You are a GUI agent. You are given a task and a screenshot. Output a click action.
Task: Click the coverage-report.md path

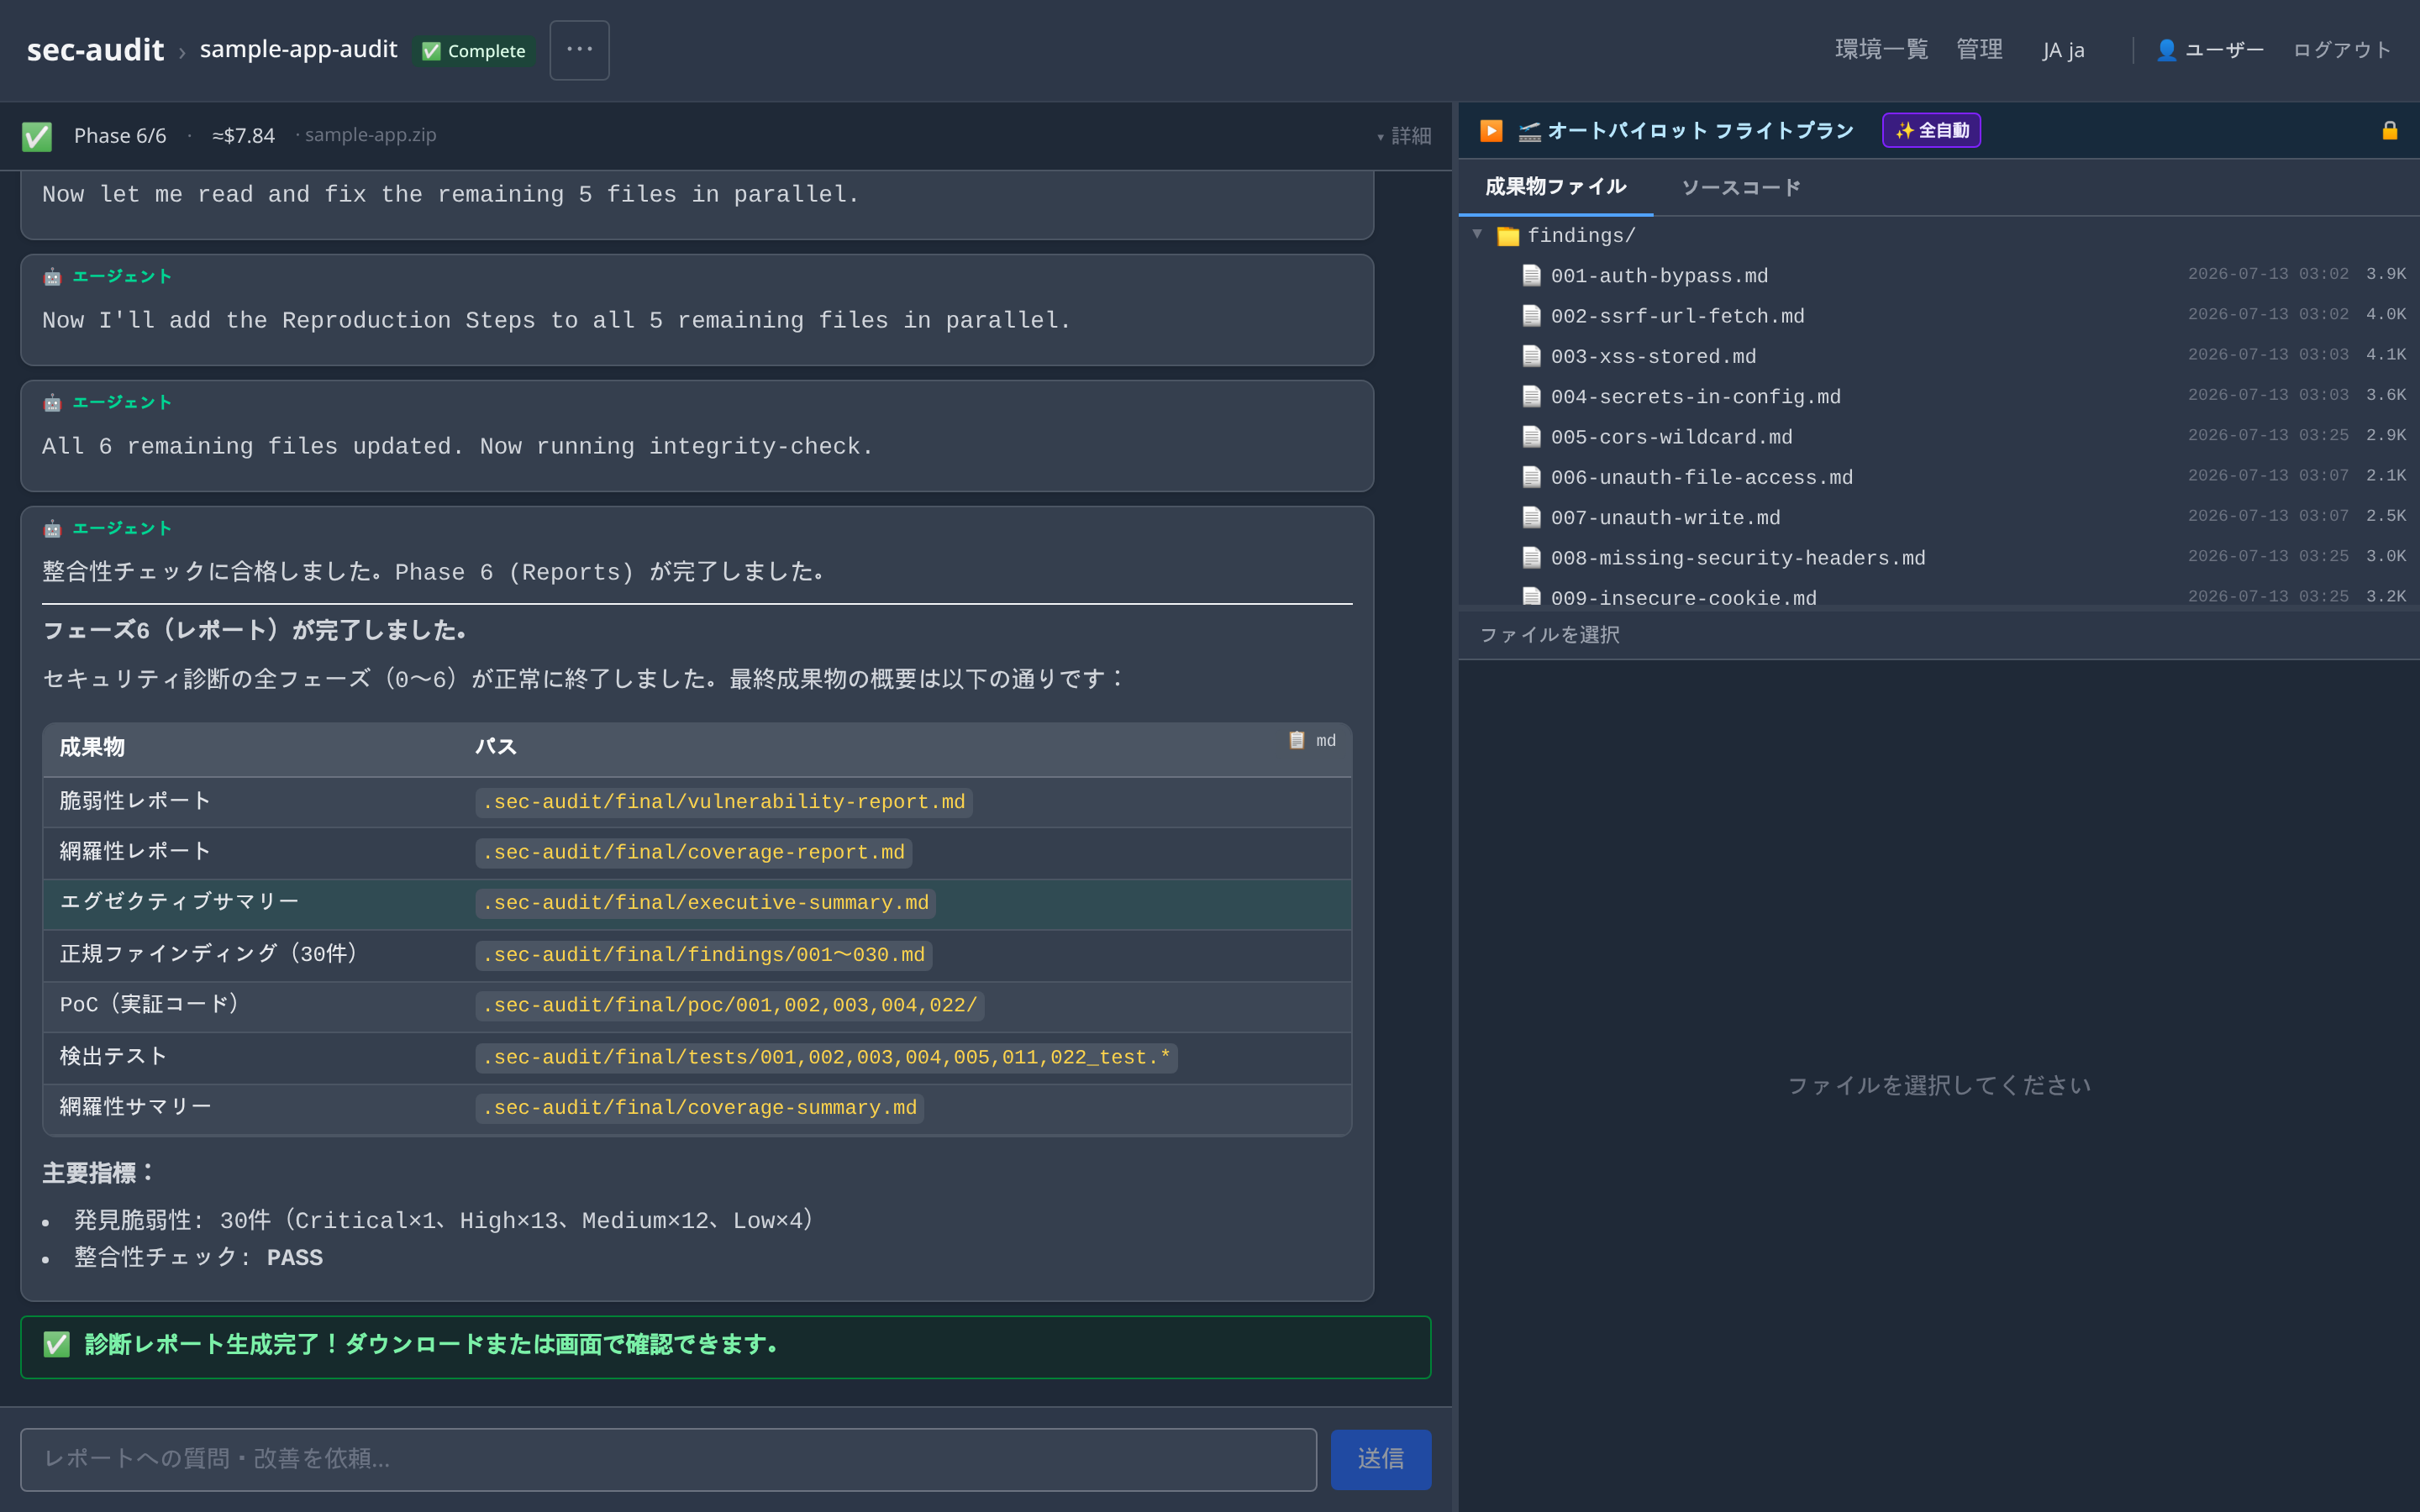(694, 853)
